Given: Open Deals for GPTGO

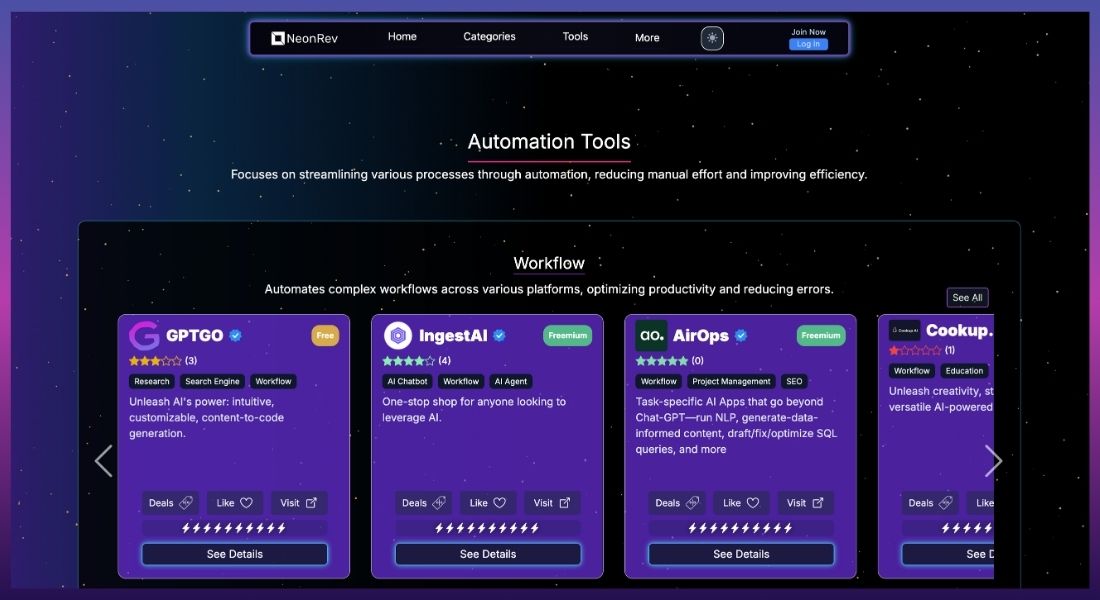Looking at the screenshot, I should pyautogui.click(x=170, y=502).
